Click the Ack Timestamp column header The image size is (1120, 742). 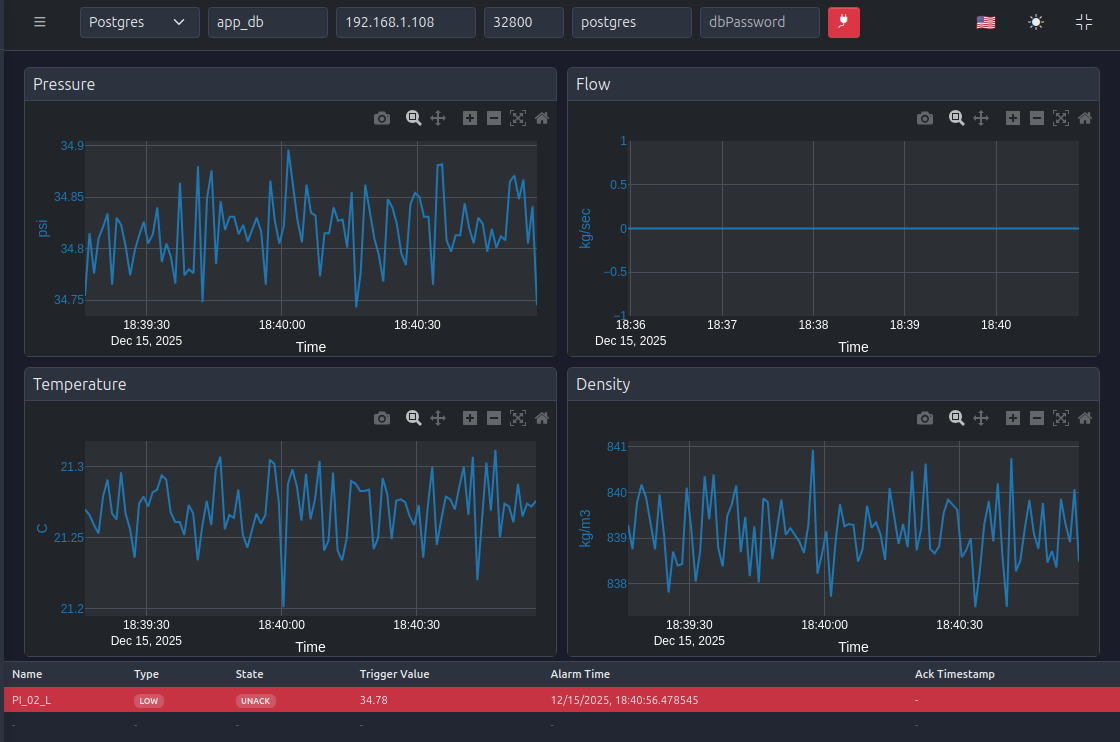pyautogui.click(x=954, y=674)
